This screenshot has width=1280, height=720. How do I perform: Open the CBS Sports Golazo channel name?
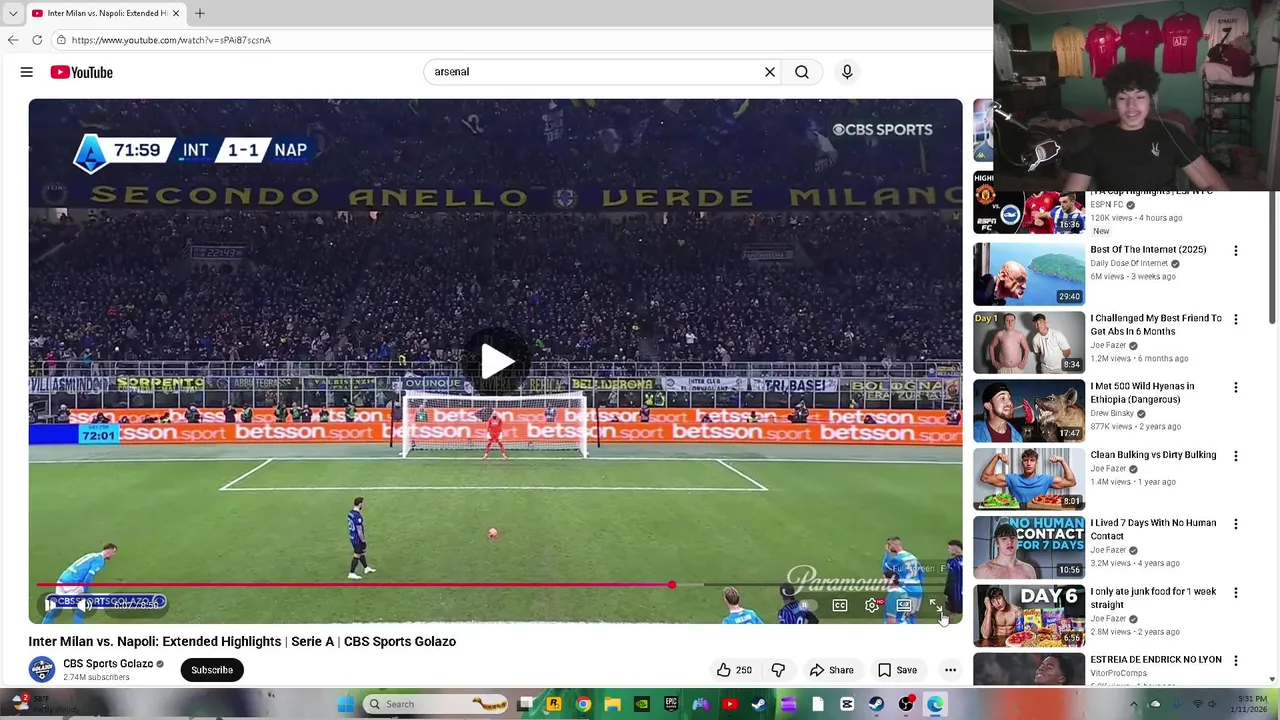click(x=108, y=664)
